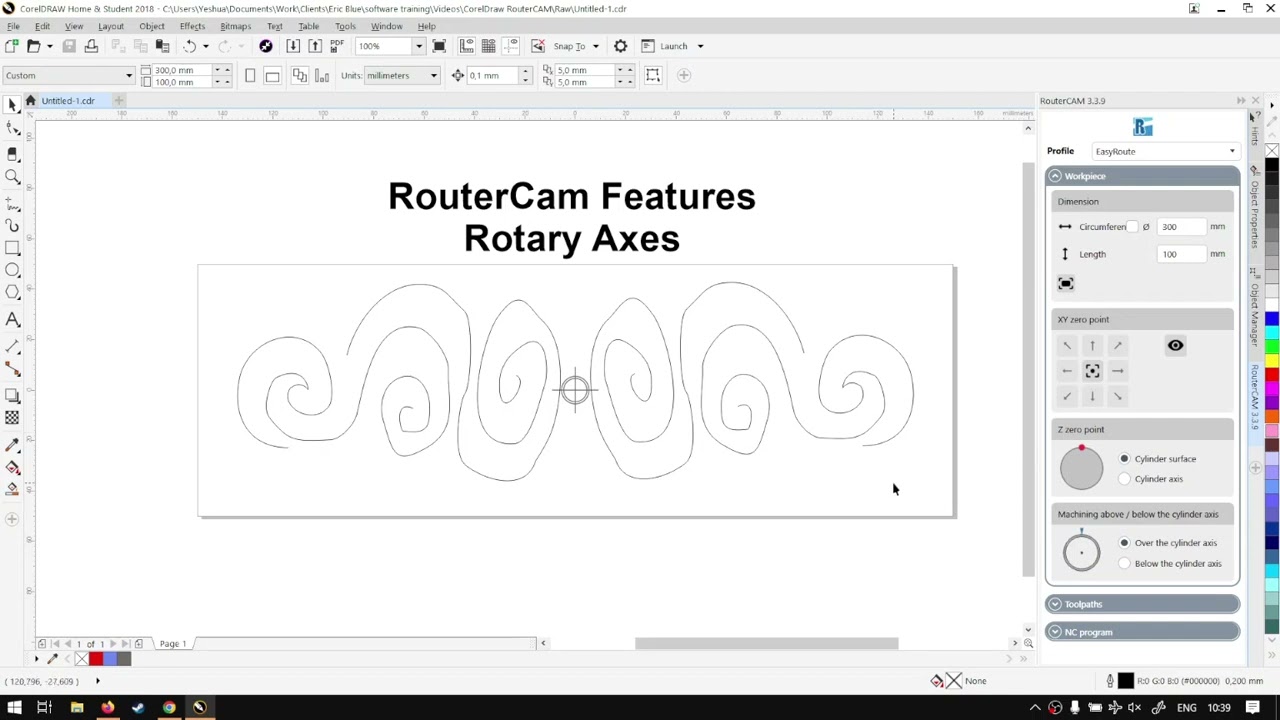Open the Options gear icon
Image resolution: width=1280 pixels, height=720 pixels.
[x=620, y=46]
